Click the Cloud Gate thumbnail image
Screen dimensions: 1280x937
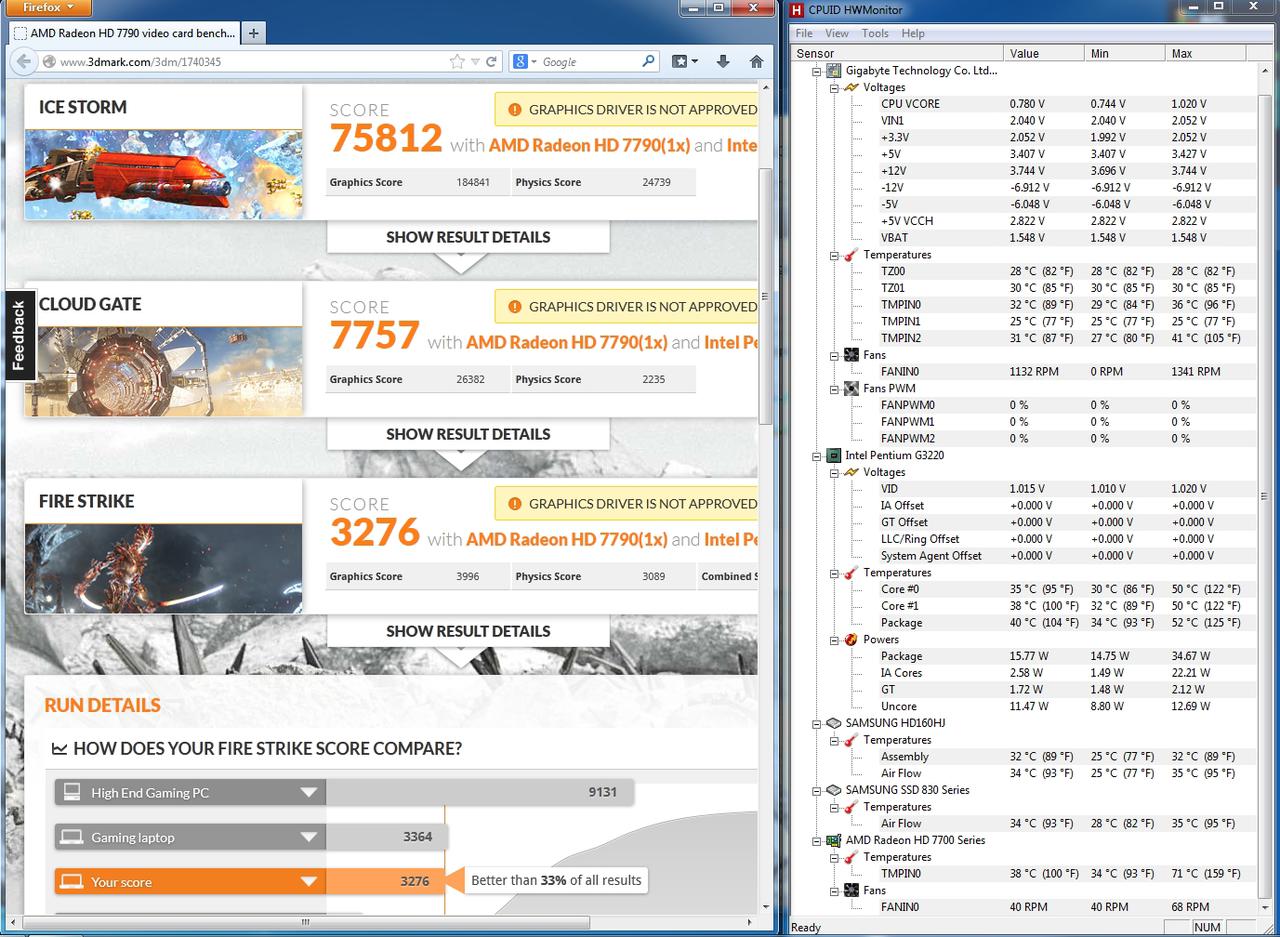tap(163, 371)
